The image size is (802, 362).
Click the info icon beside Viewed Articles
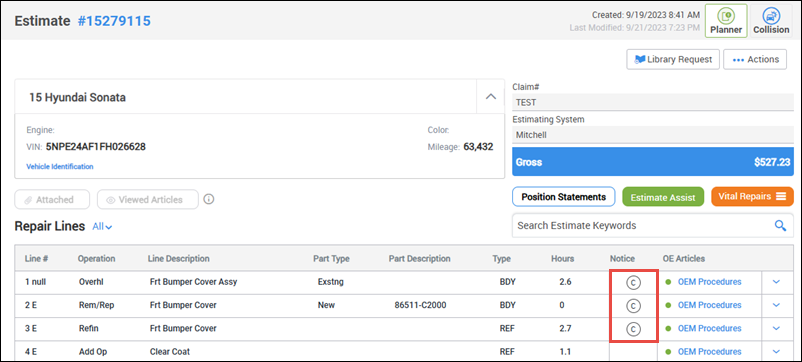209,199
